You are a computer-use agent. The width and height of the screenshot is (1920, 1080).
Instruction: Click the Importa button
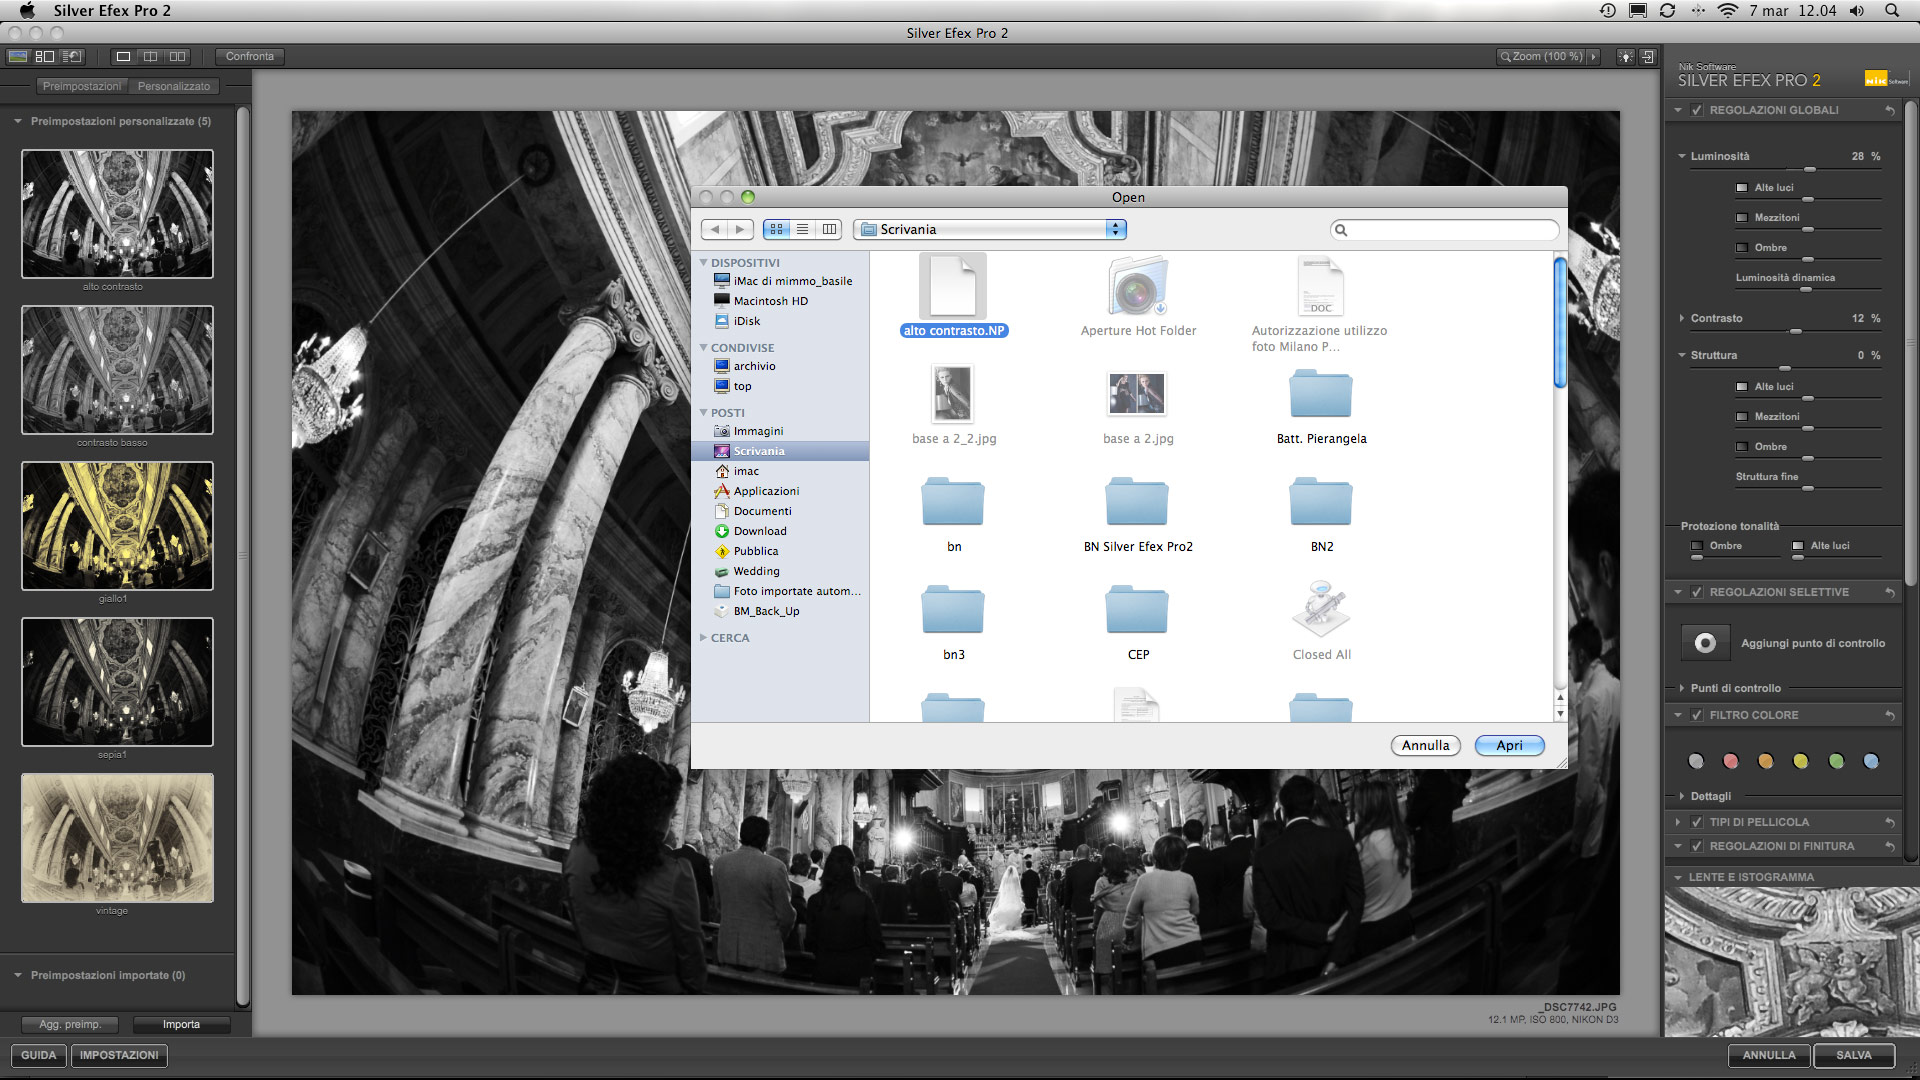181,1024
